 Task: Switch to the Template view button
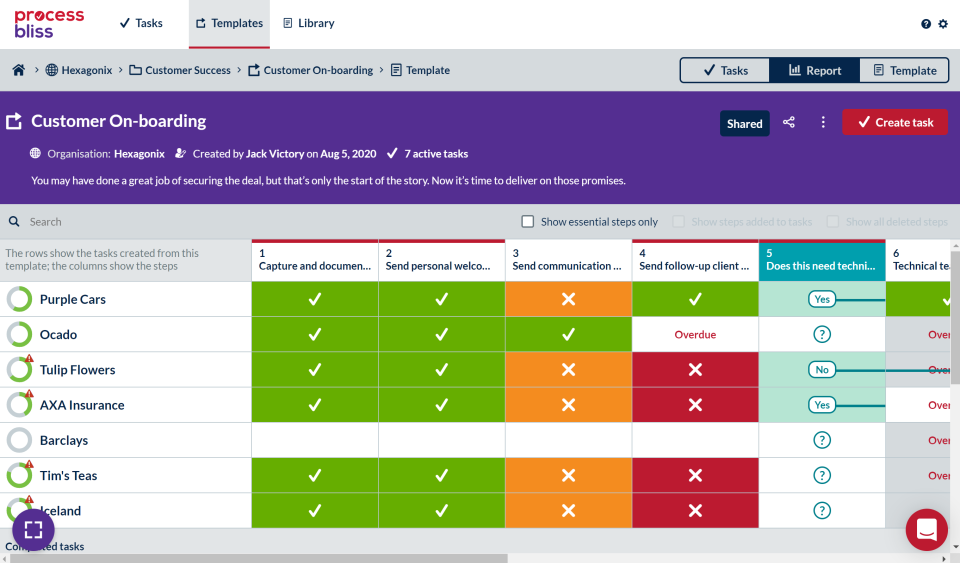904,70
